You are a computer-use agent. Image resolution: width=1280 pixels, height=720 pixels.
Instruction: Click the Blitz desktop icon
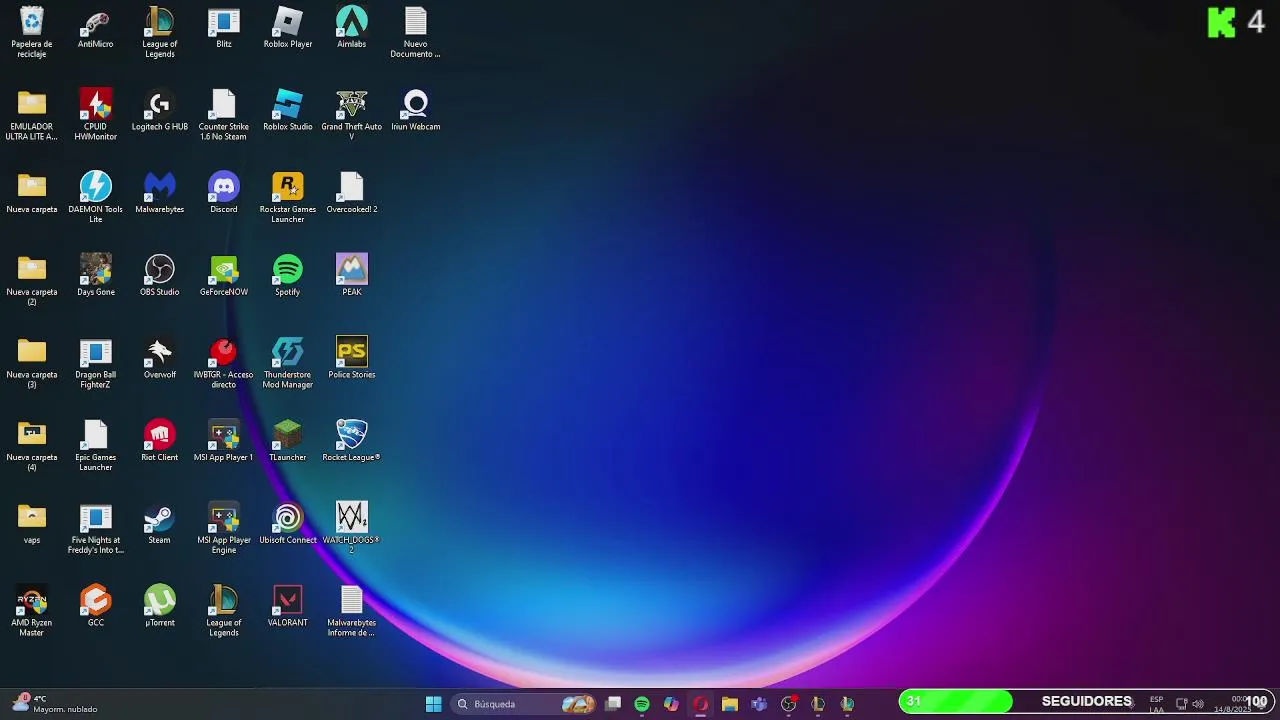point(224,28)
